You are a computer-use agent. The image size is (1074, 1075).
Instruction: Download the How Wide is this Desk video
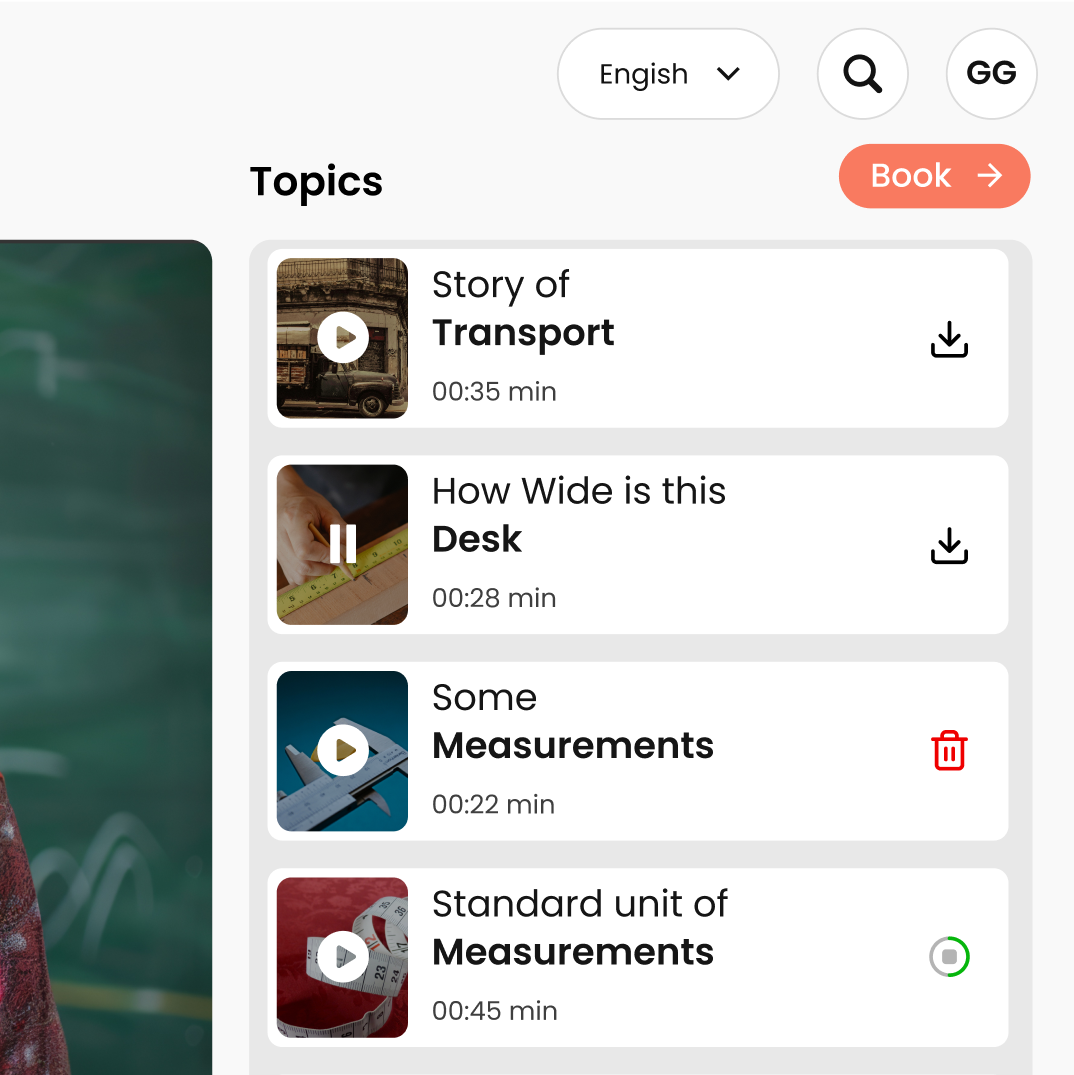click(949, 546)
